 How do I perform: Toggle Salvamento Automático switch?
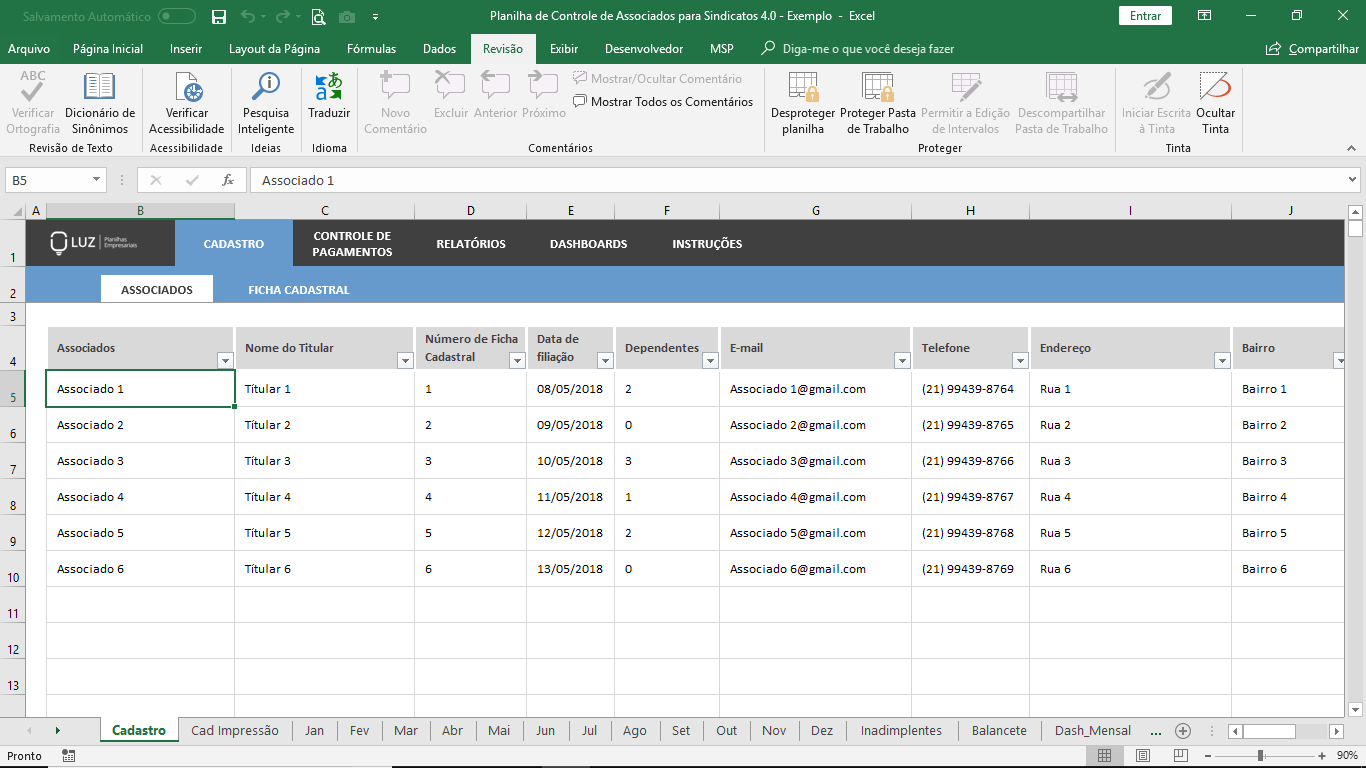point(177,16)
